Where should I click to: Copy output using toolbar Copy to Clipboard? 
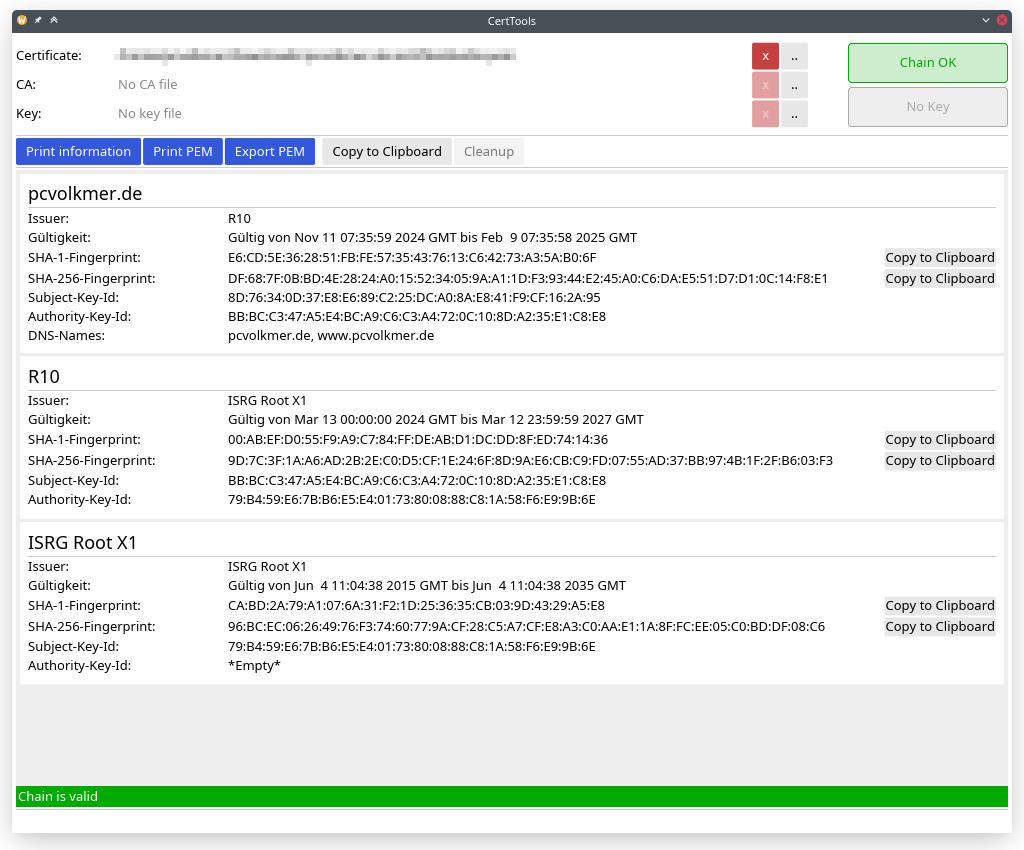click(x=386, y=151)
